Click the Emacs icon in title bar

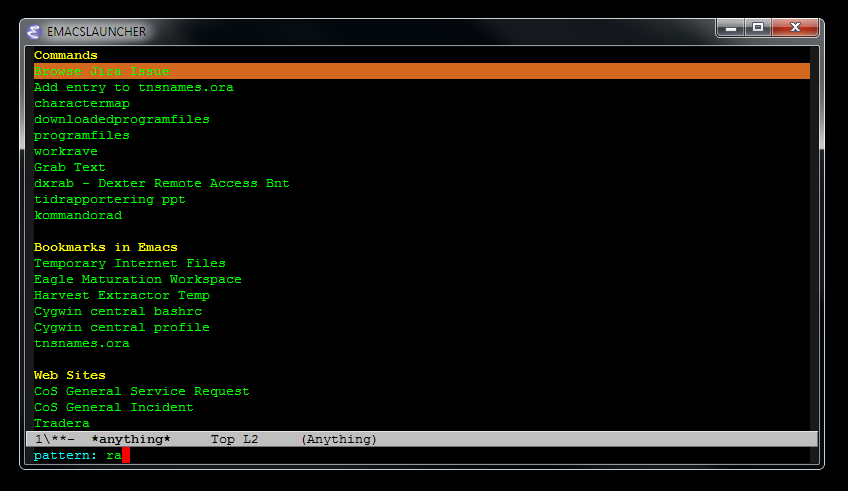tap(34, 32)
